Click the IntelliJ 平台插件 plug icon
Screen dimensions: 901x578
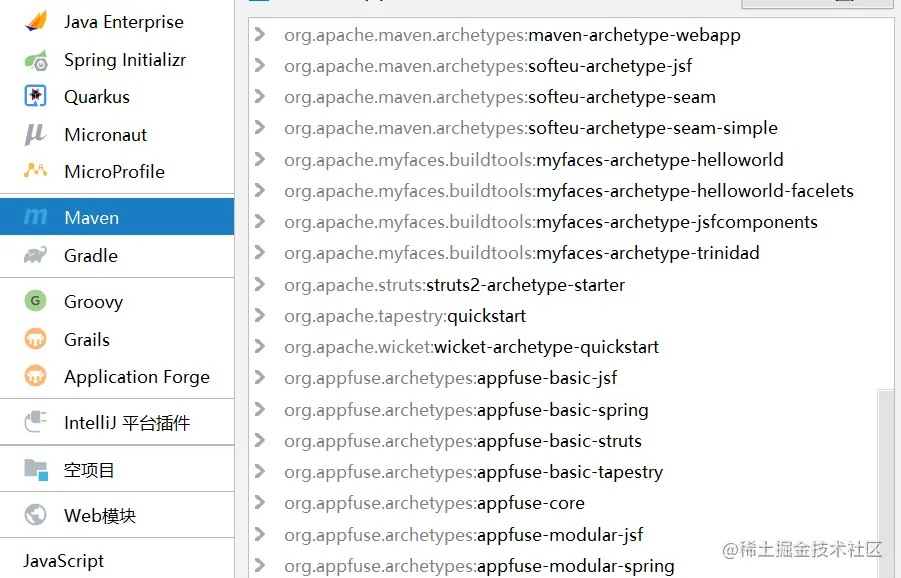tap(36, 422)
